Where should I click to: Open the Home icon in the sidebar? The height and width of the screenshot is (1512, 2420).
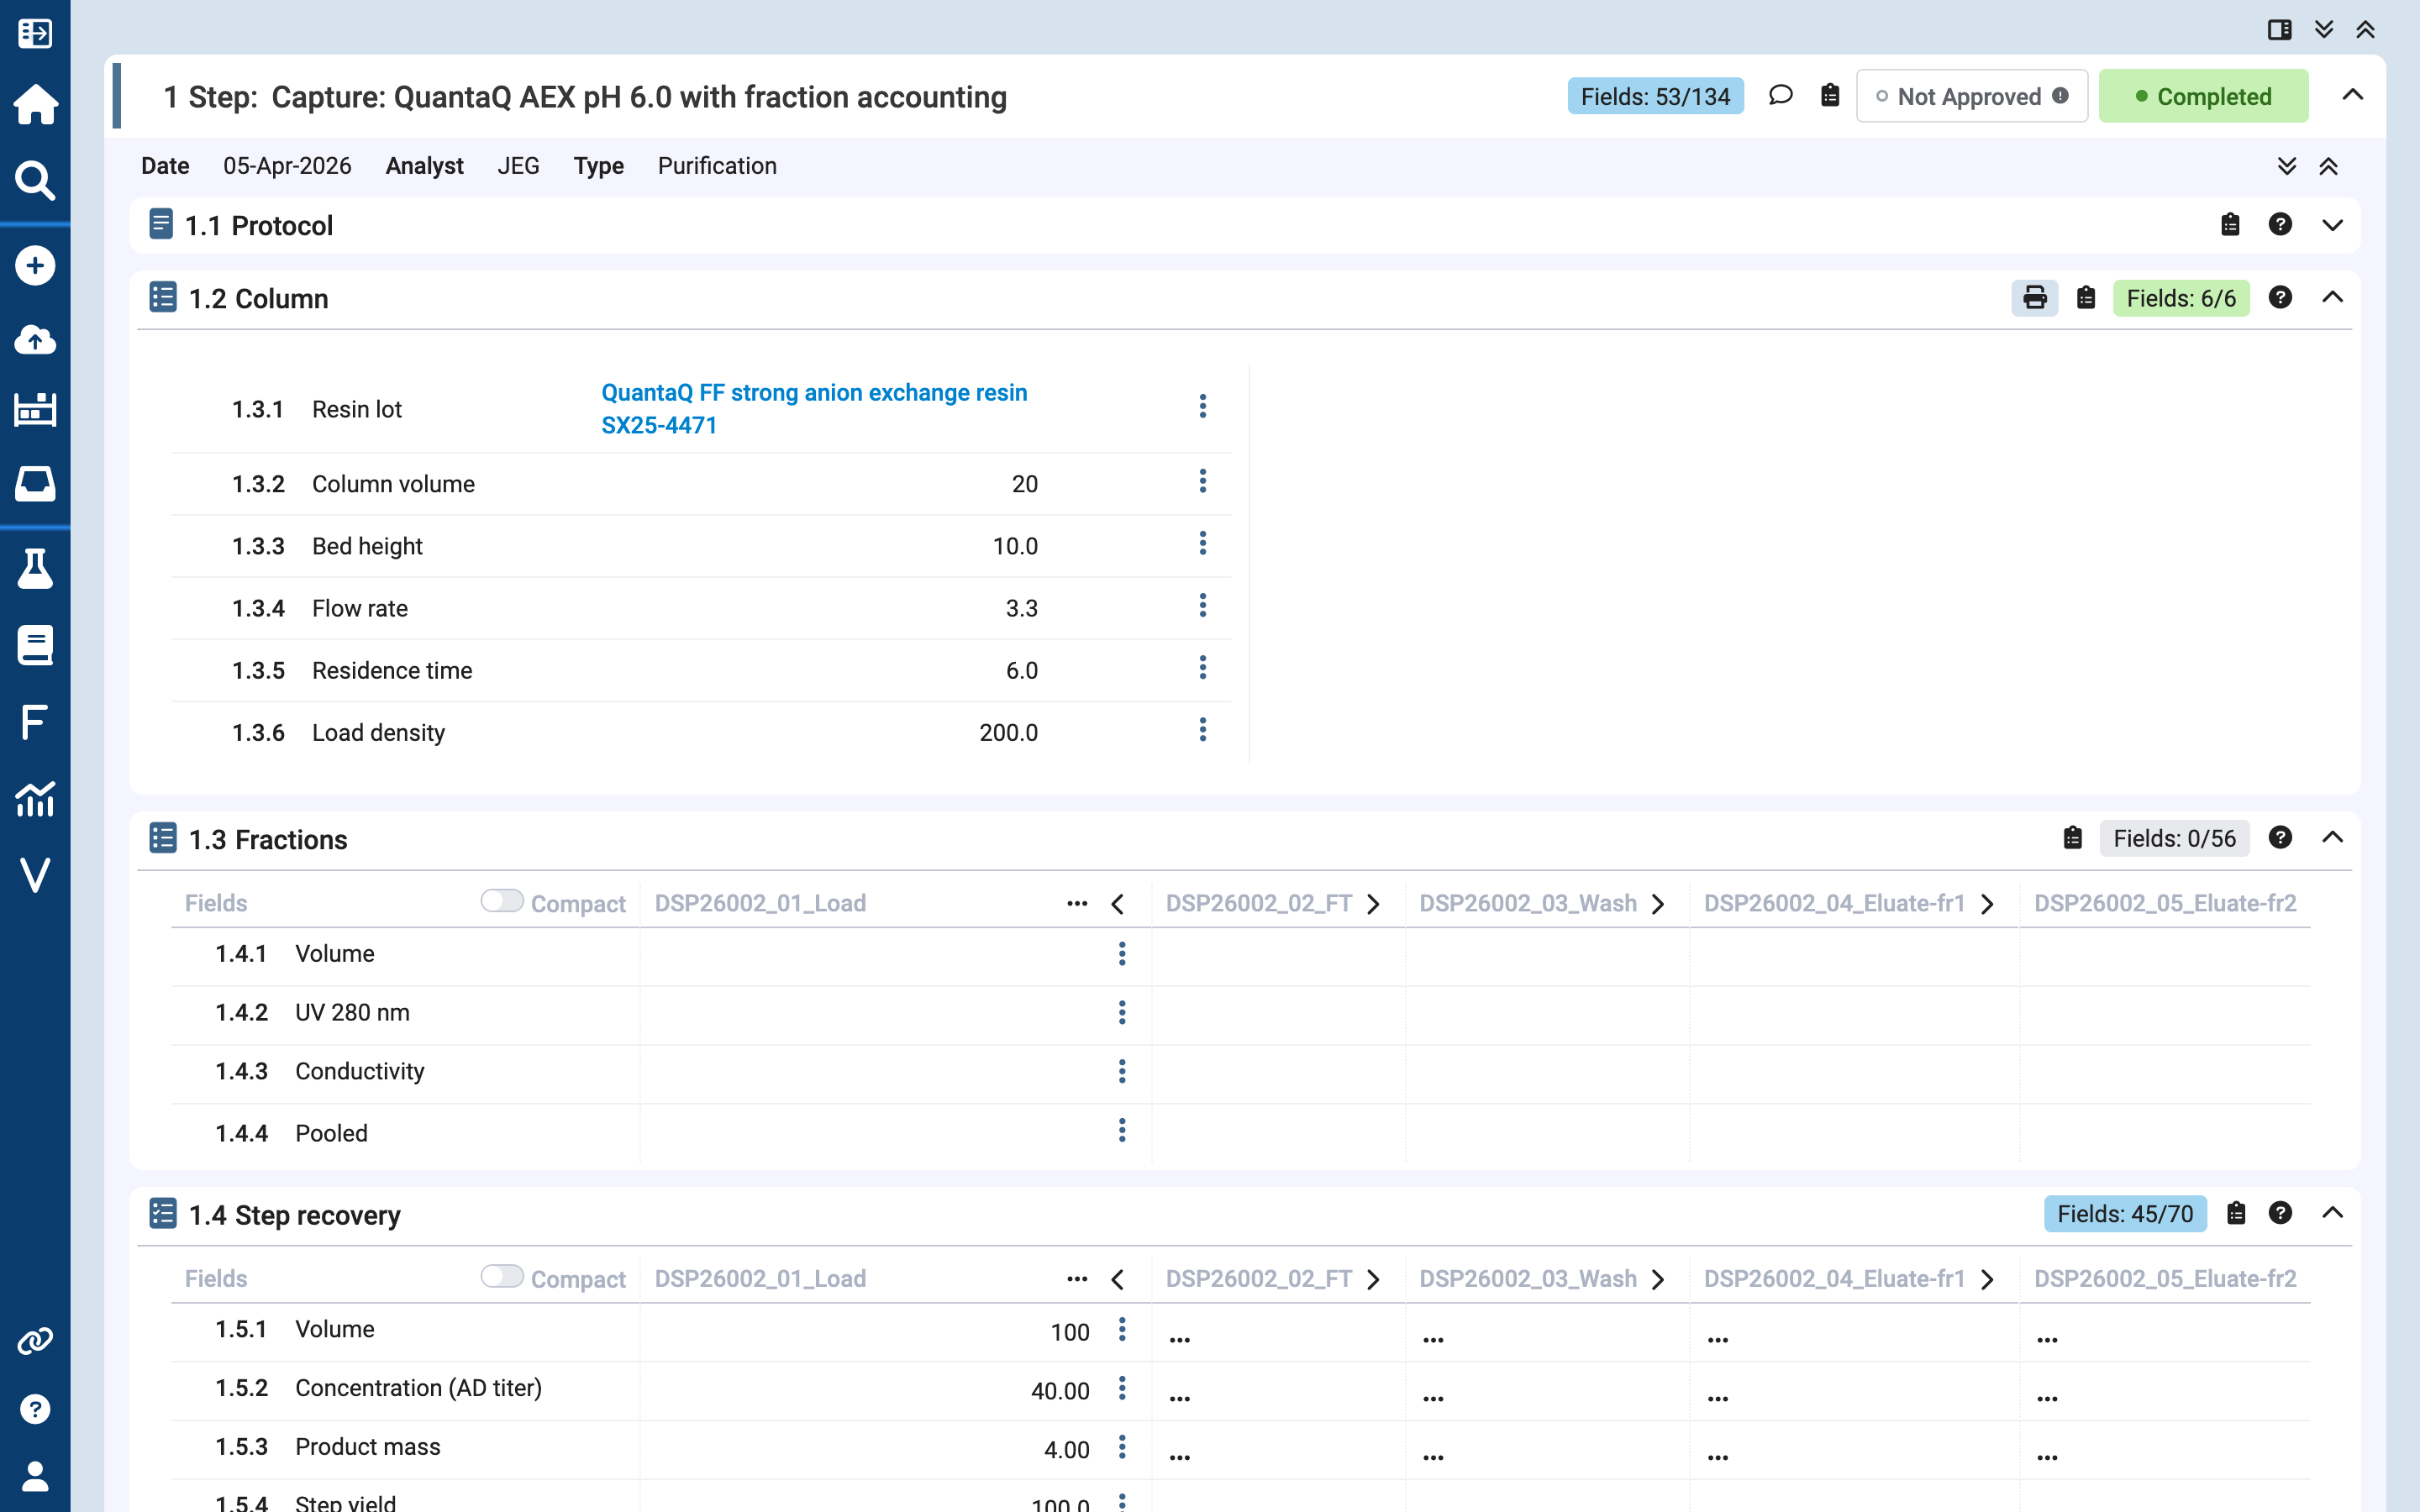(35, 104)
